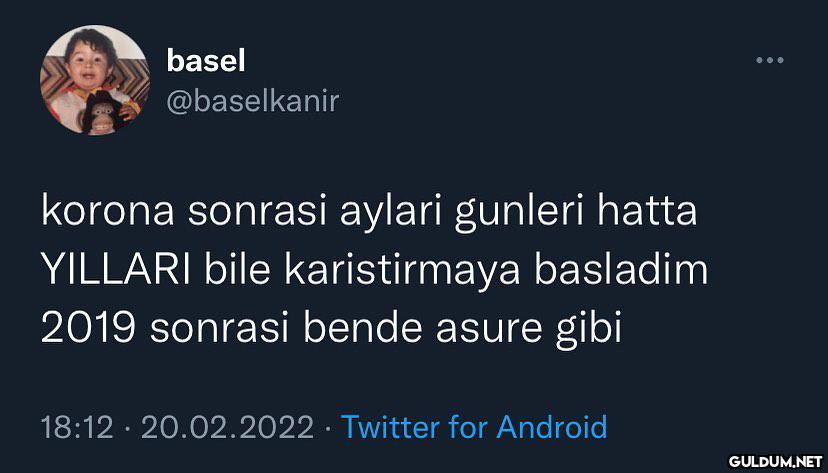This screenshot has width=828, height=473.
Task: Select the 20.02.2022 tweet date
Action: 227,427
